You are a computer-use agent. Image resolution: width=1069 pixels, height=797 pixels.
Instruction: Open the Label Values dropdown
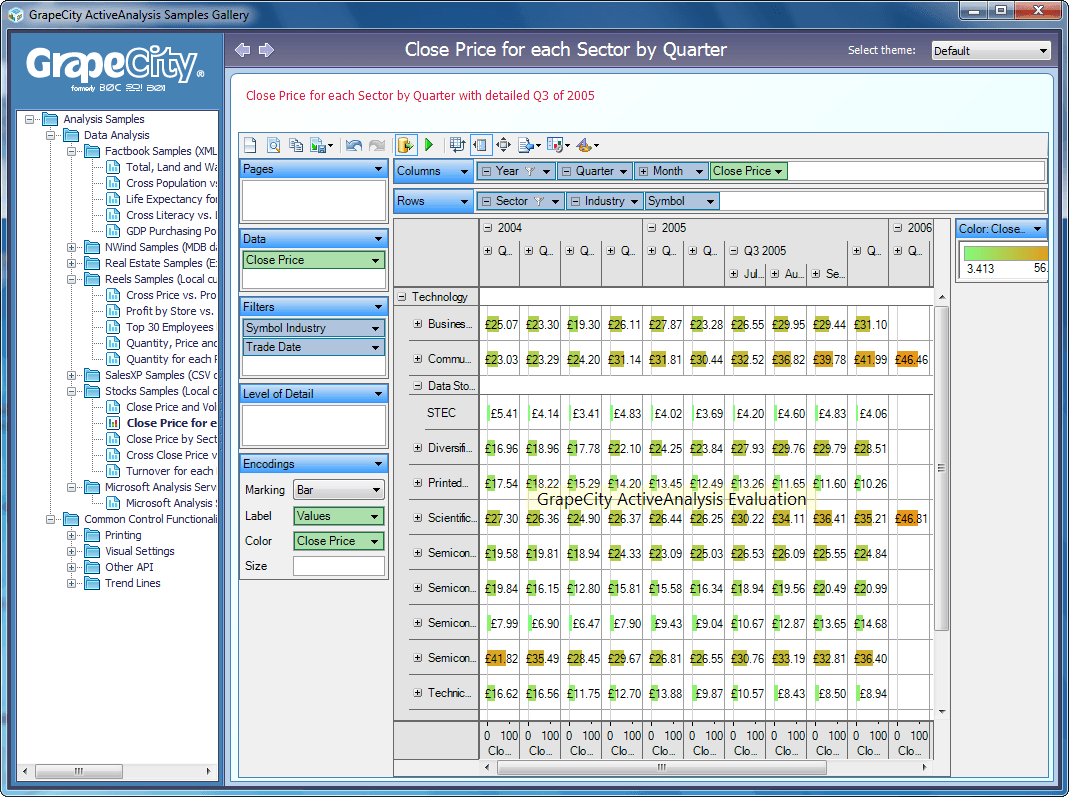(x=339, y=516)
